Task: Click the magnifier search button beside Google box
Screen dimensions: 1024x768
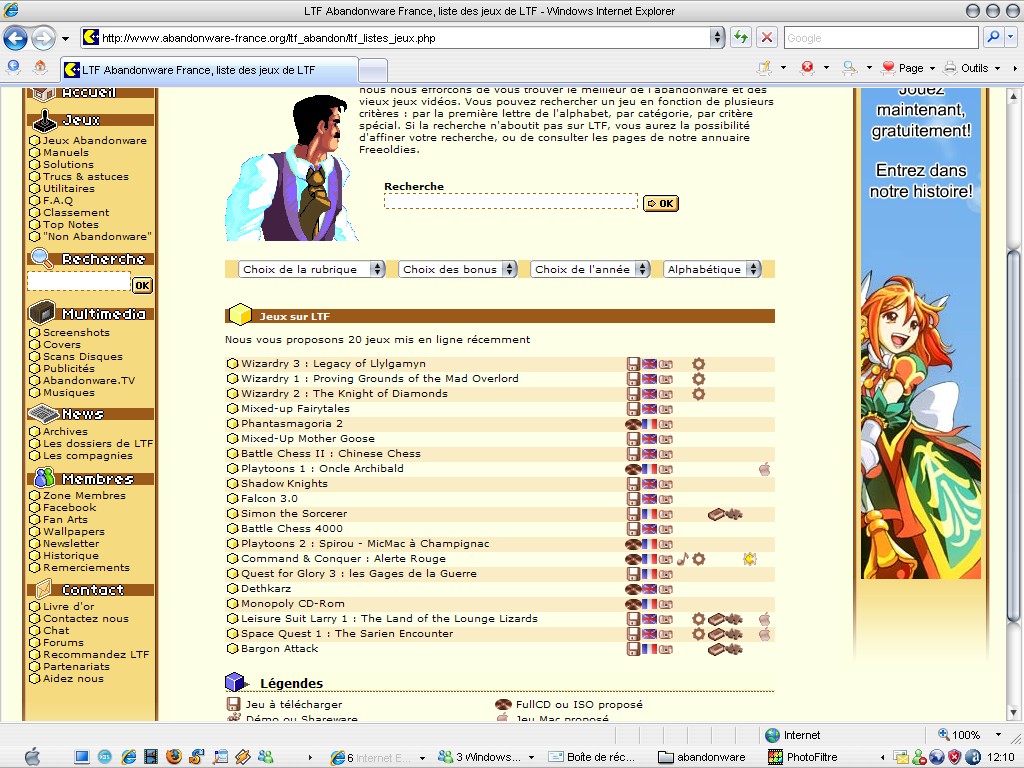Action: click(x=993, y=37)
